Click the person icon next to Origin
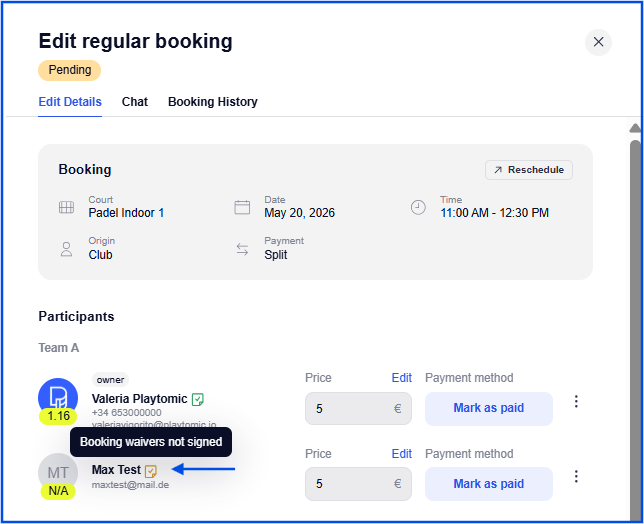 [x=67, y=249]
